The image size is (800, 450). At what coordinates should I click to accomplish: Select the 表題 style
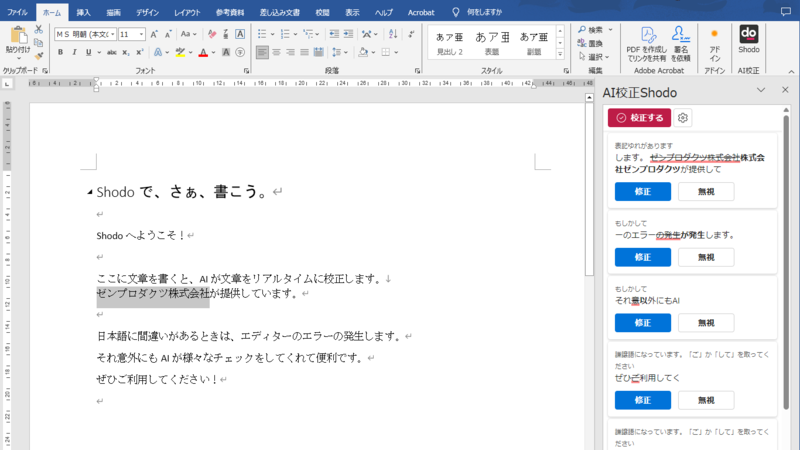pos(492,42)
